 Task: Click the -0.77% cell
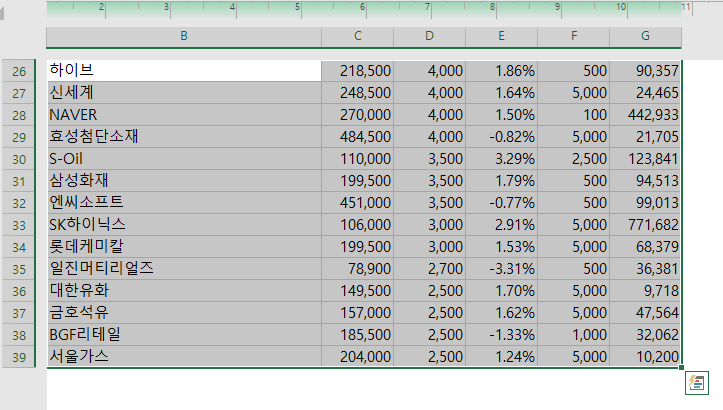(x=501, y=202)
